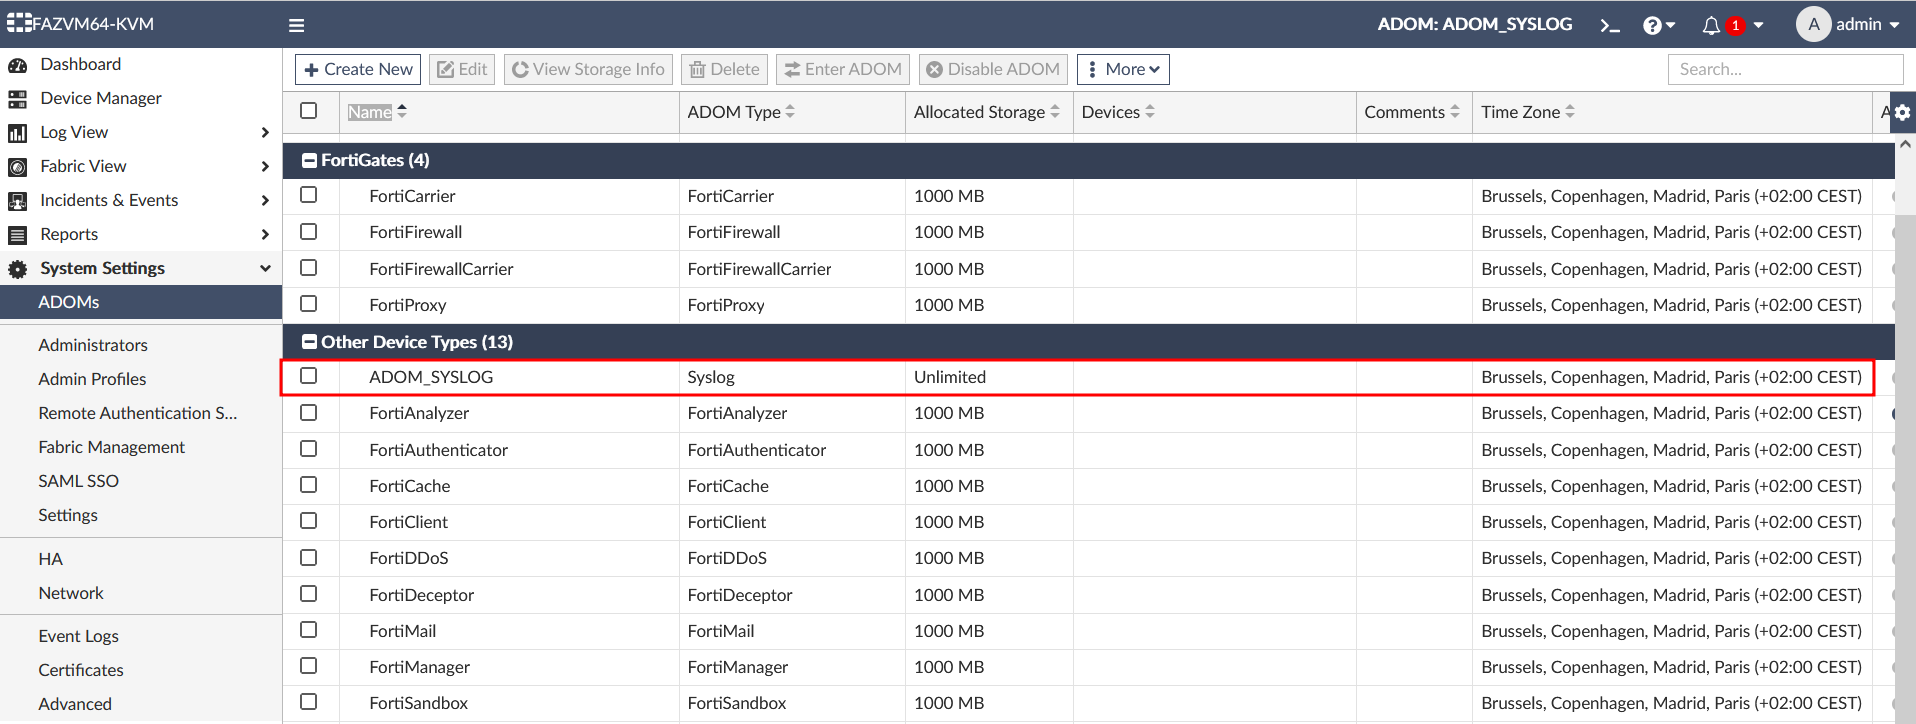This screenshot has height=724, width=1916.
Task: Click the Device Manager sidebar icon
Action: (x=18, y=99)
